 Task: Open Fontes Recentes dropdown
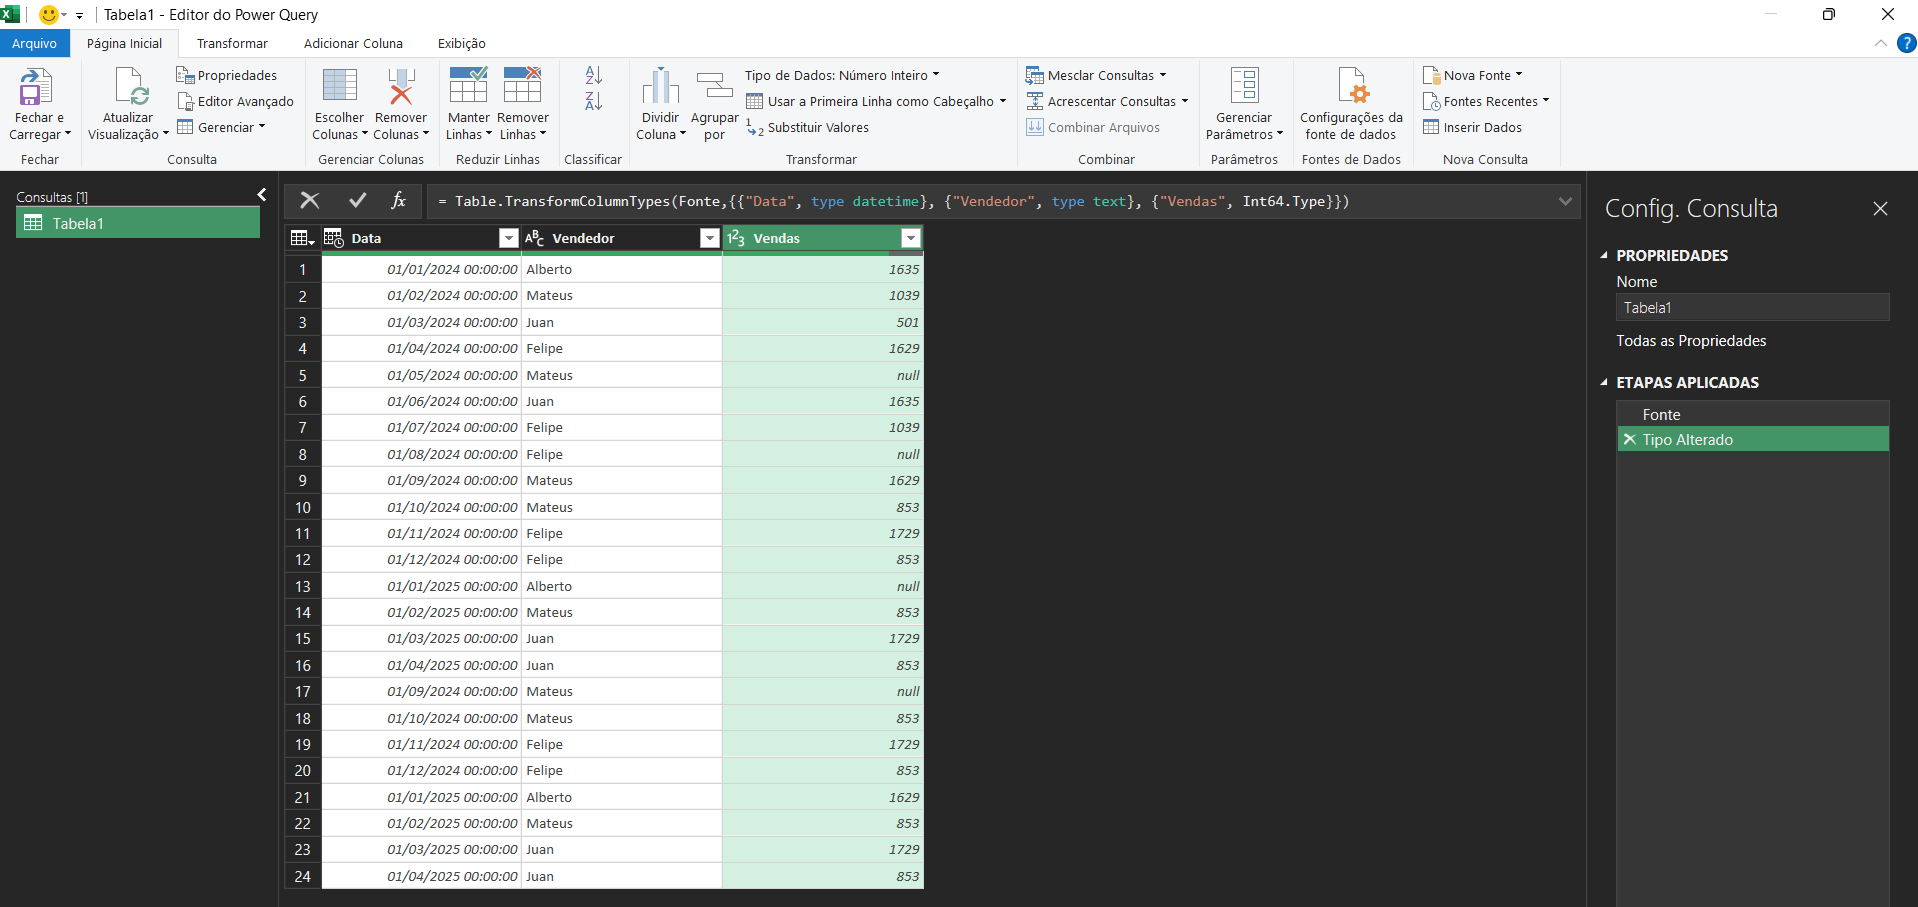[x=1485, y=101]
